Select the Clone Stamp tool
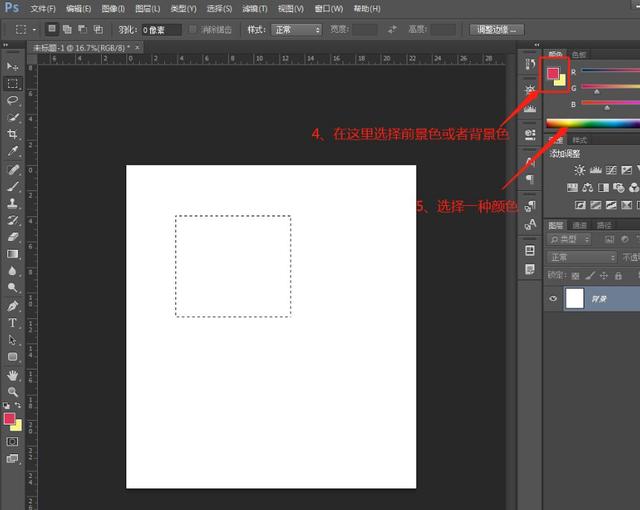Image resolution: width=640 pixels, height=510 pixels. click(12, 203)
